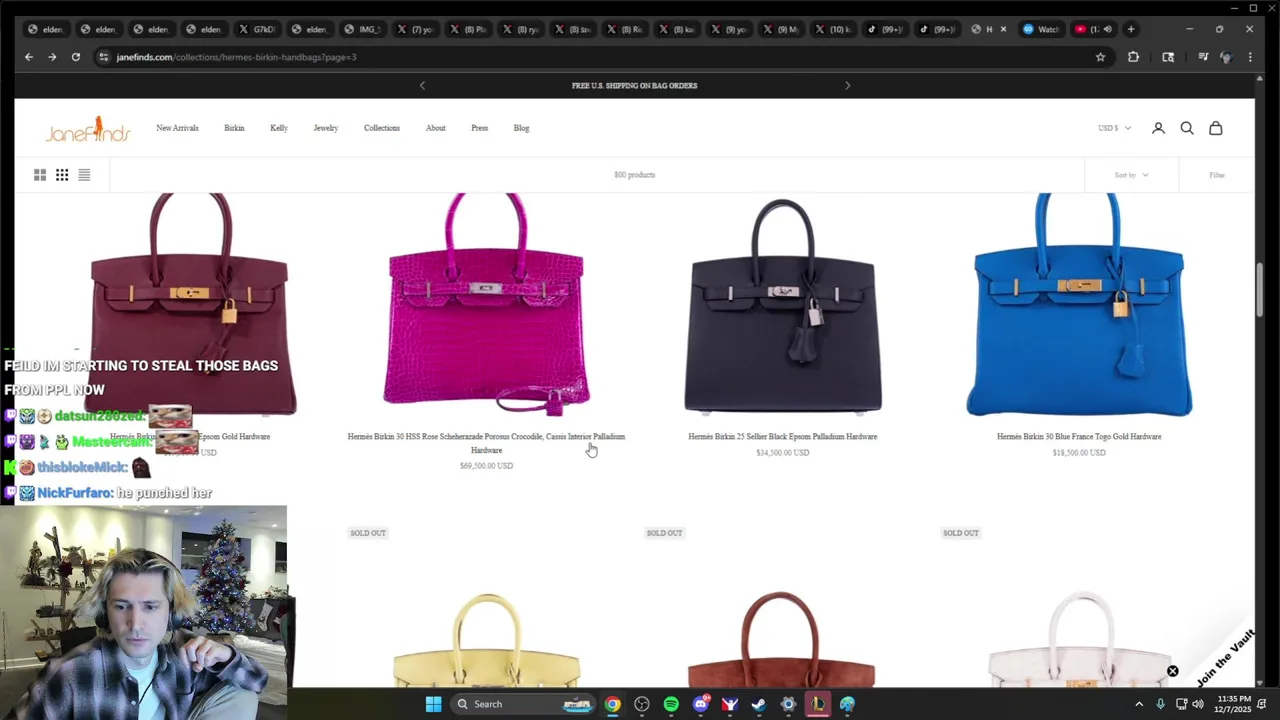
Task: Open Steam from the taskbar
Action: (759, 704)
